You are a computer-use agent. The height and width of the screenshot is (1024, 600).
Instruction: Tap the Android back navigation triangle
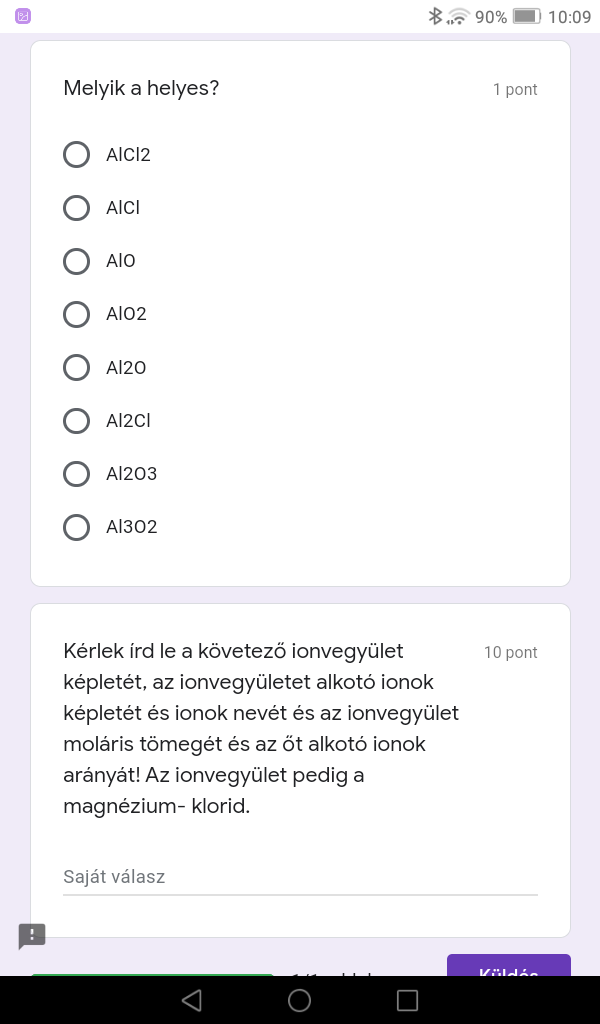(x=192, y=1000)
